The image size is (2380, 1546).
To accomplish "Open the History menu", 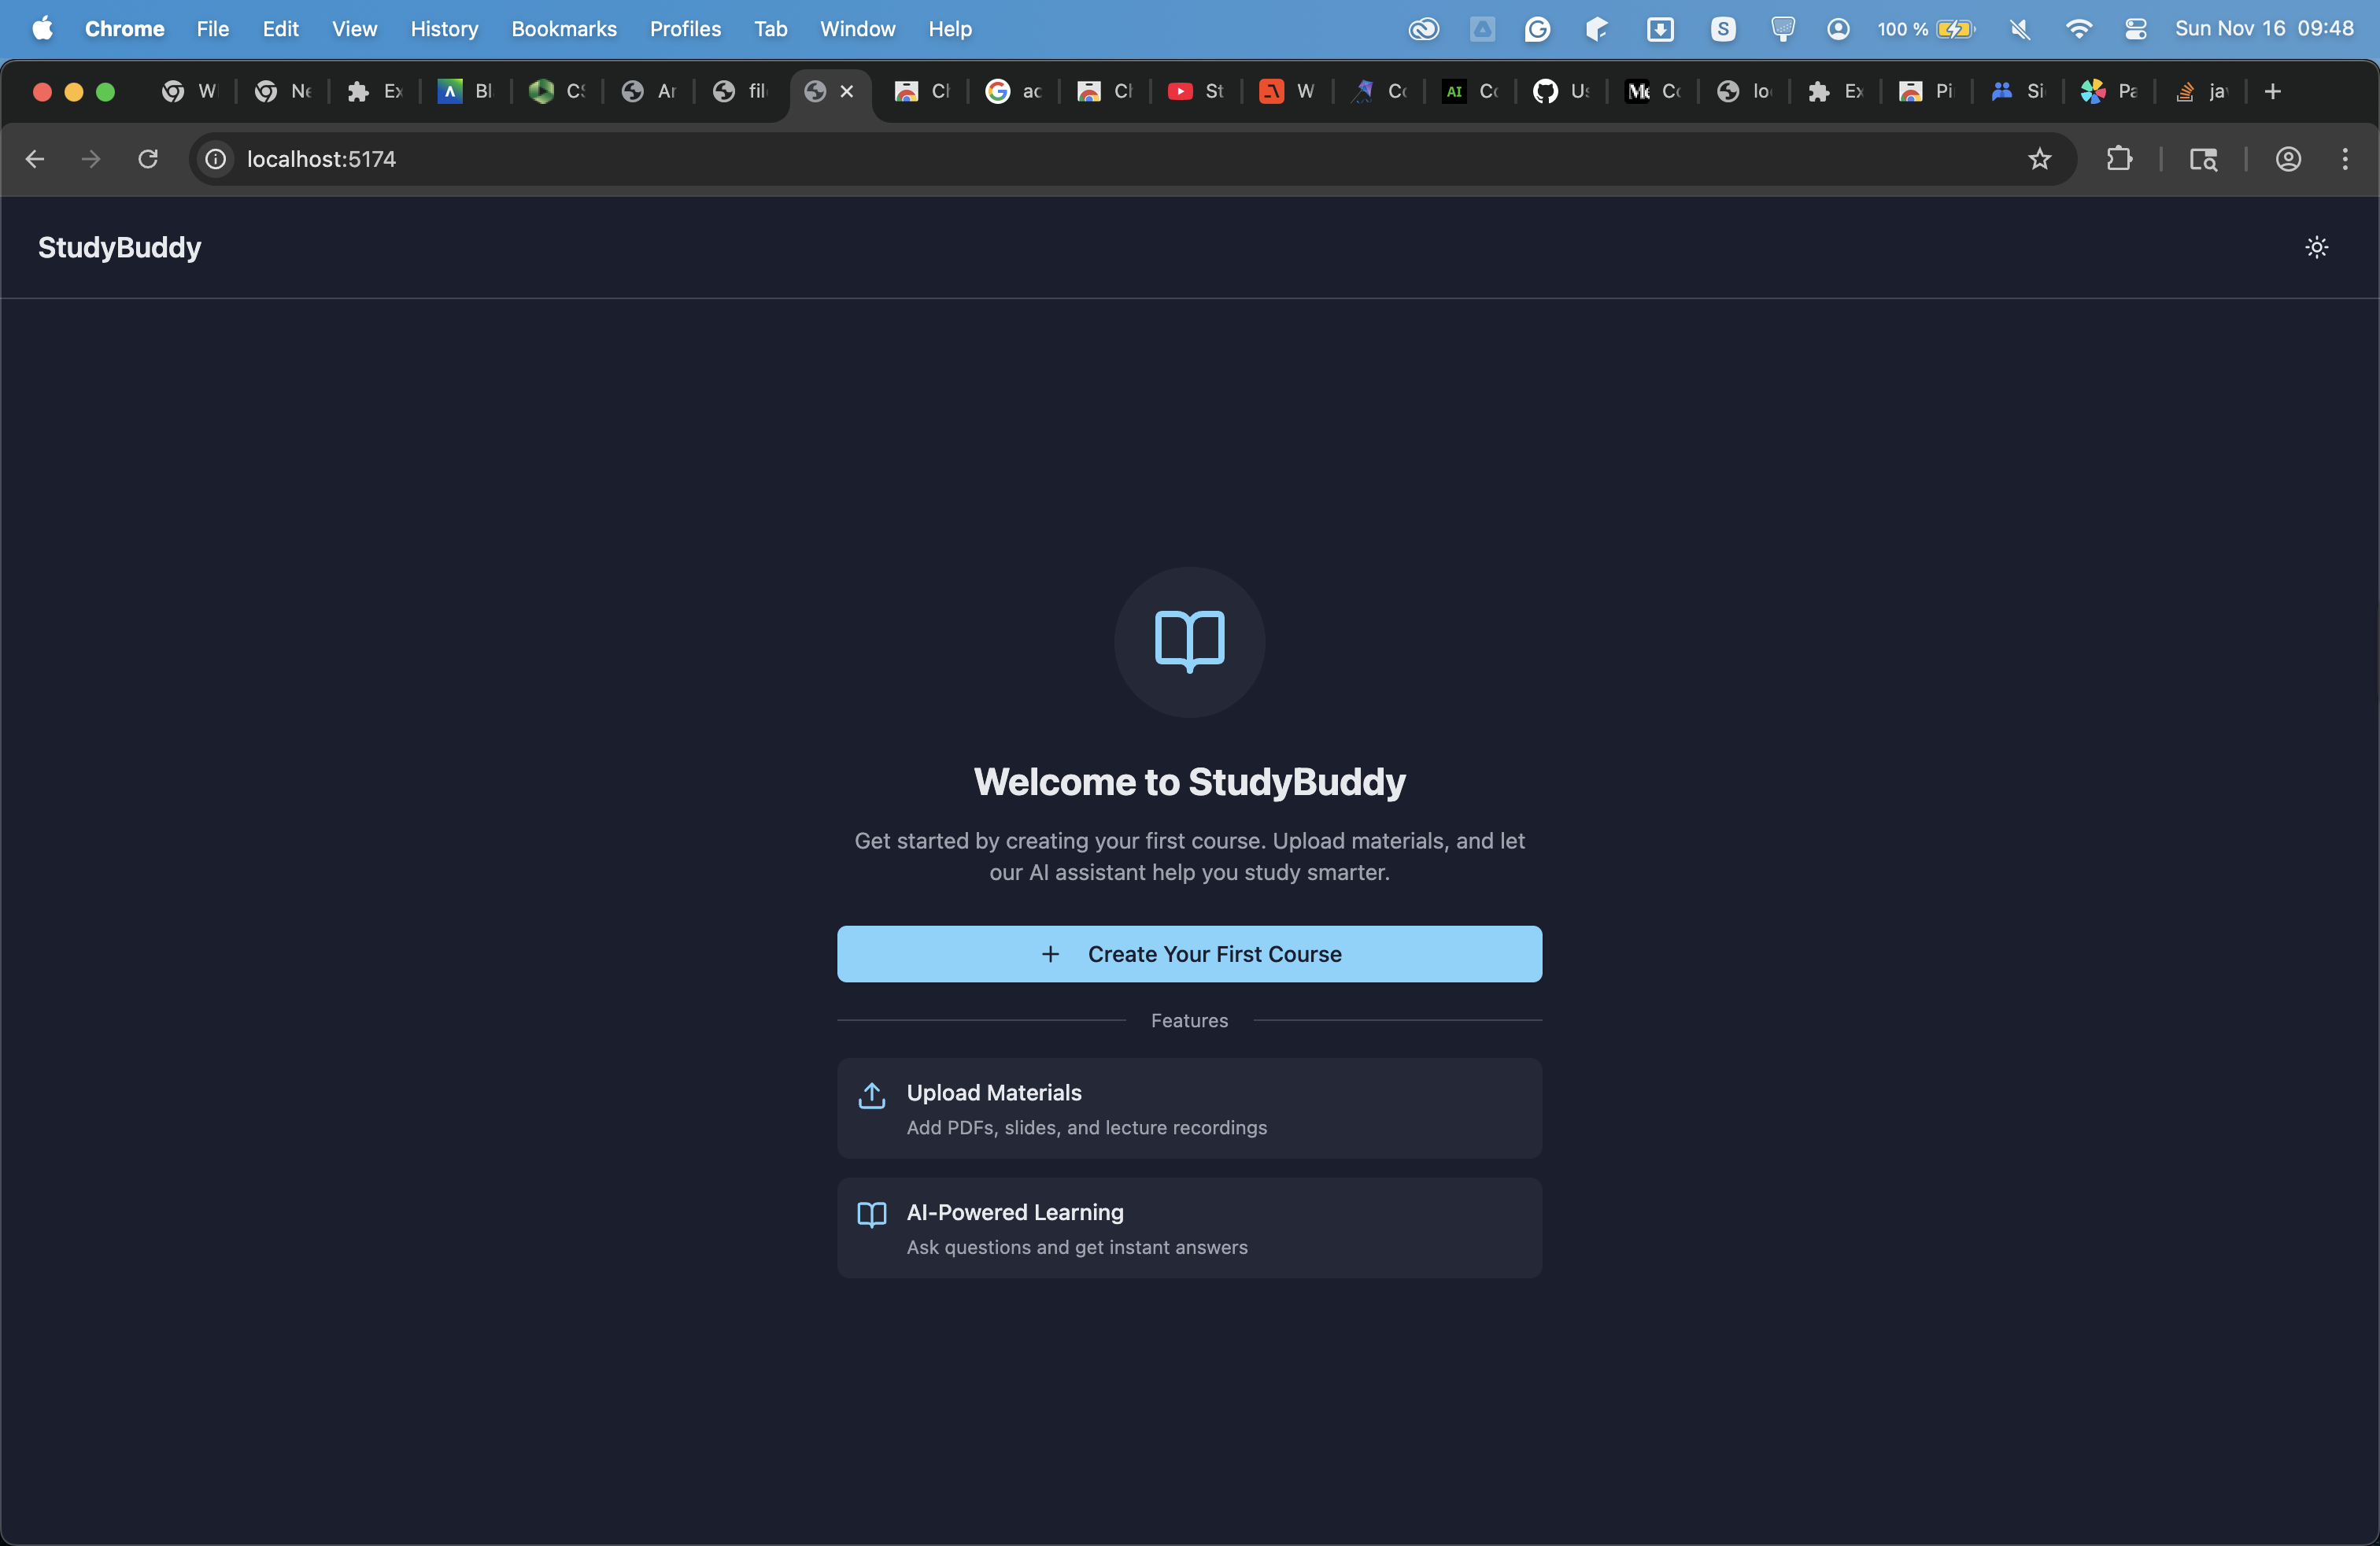I will (444, 29).
